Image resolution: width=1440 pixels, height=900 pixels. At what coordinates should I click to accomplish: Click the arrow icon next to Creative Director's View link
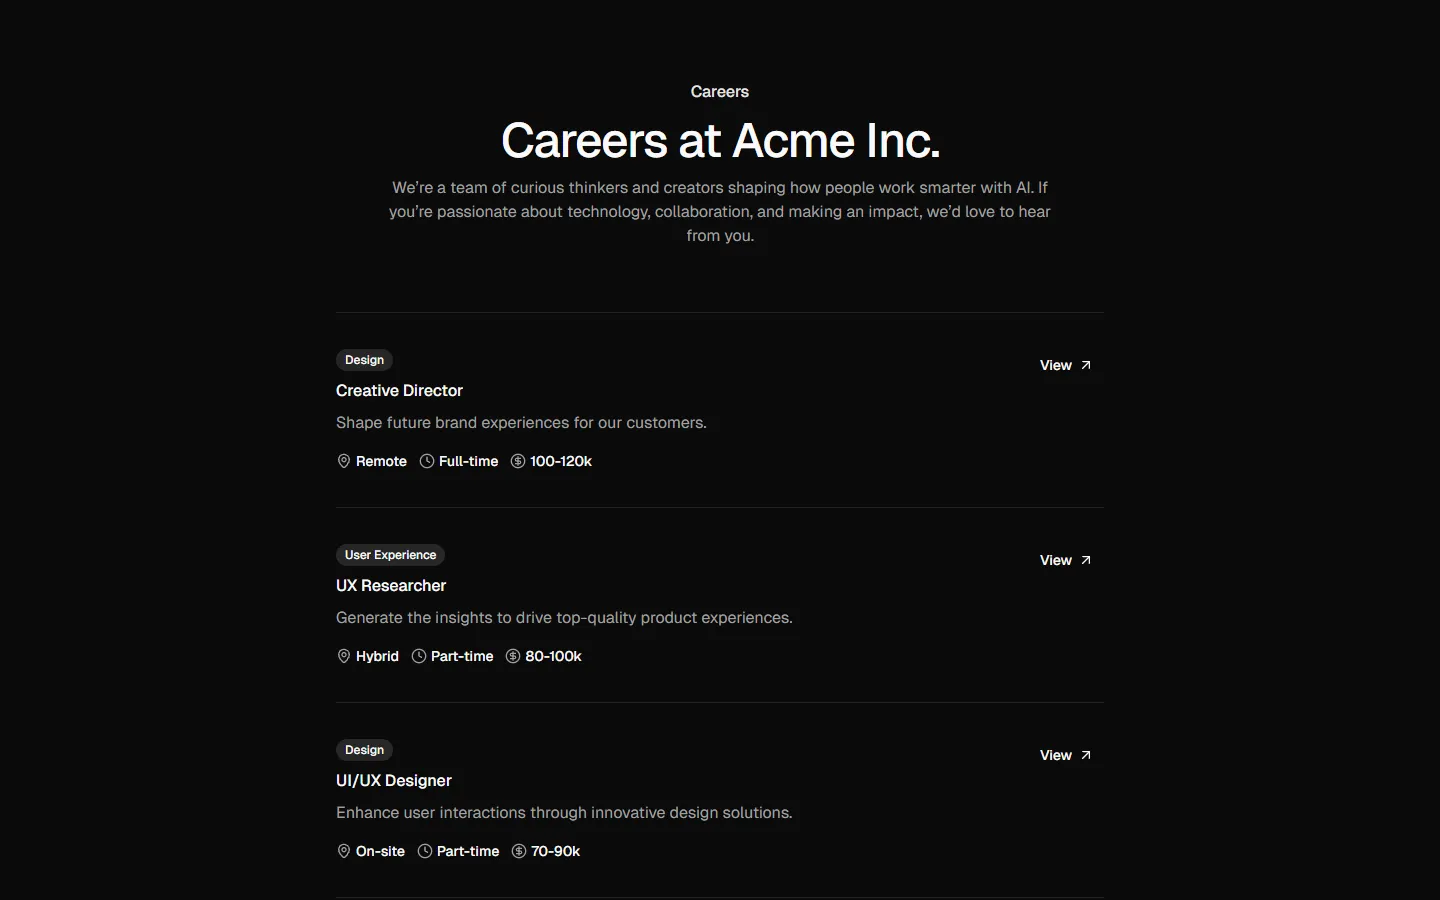(x=1085, y=365)
